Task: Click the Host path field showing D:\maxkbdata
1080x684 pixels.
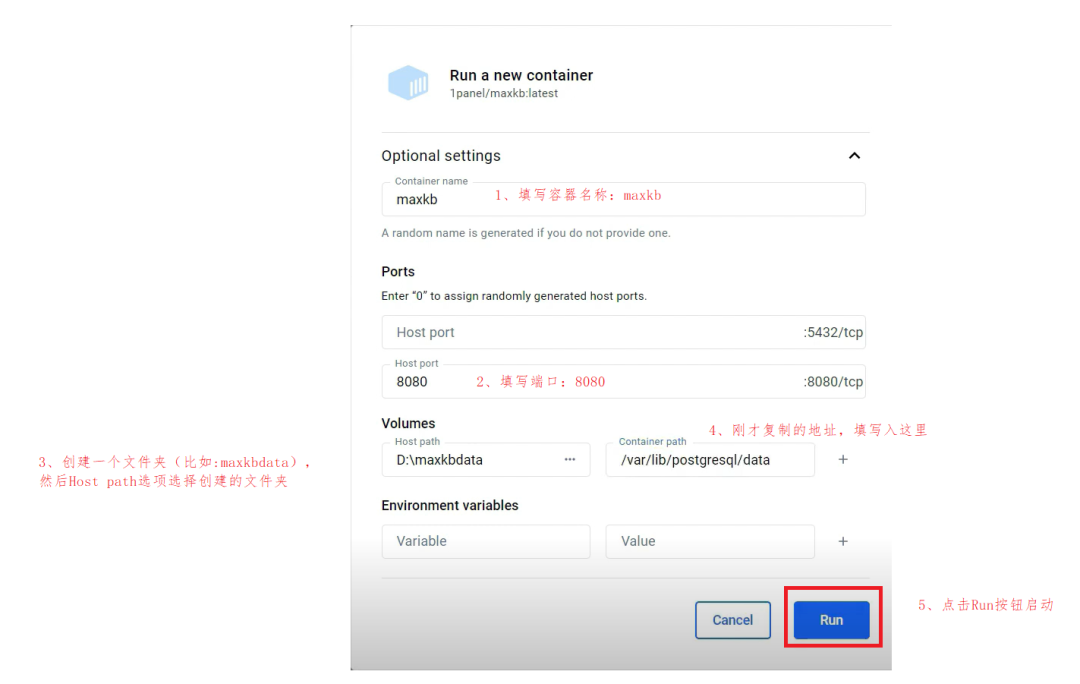Action: point(486,459)
